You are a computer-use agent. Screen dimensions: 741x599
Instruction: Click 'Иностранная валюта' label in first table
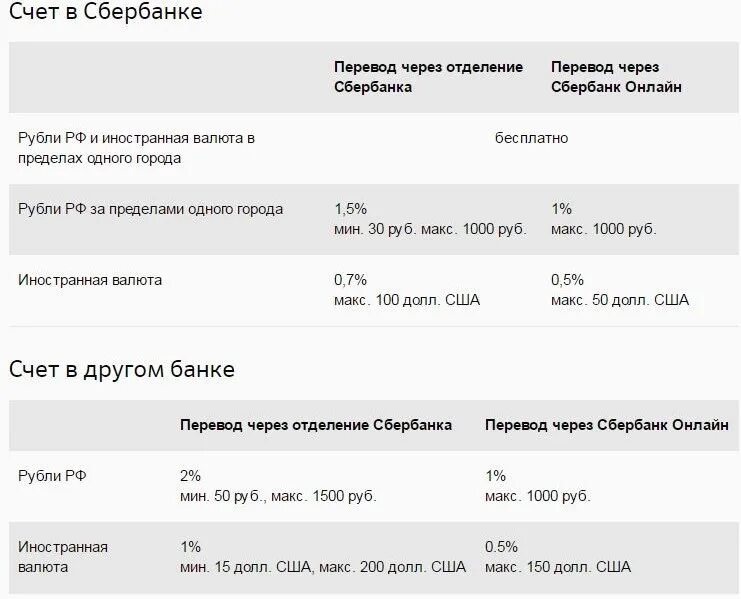pyautogui.click(x=89, y=280)
